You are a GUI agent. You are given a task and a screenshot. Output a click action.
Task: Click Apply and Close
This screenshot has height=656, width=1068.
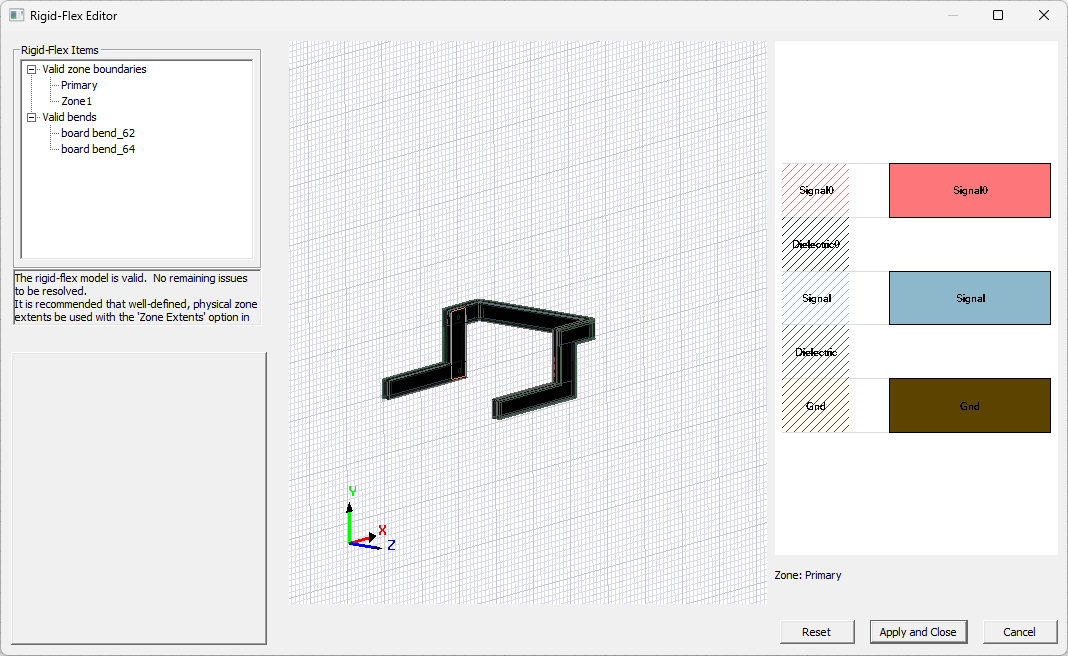point(918,631)
